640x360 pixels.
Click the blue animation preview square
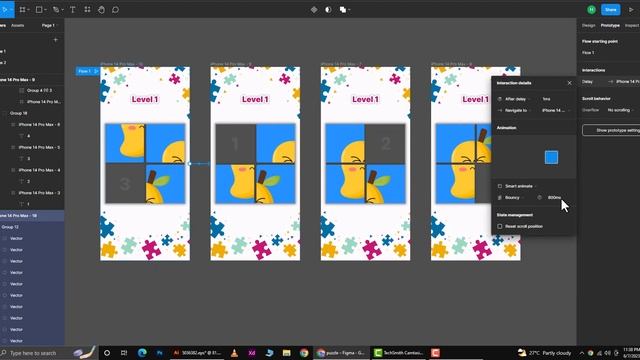coord(551,158)
